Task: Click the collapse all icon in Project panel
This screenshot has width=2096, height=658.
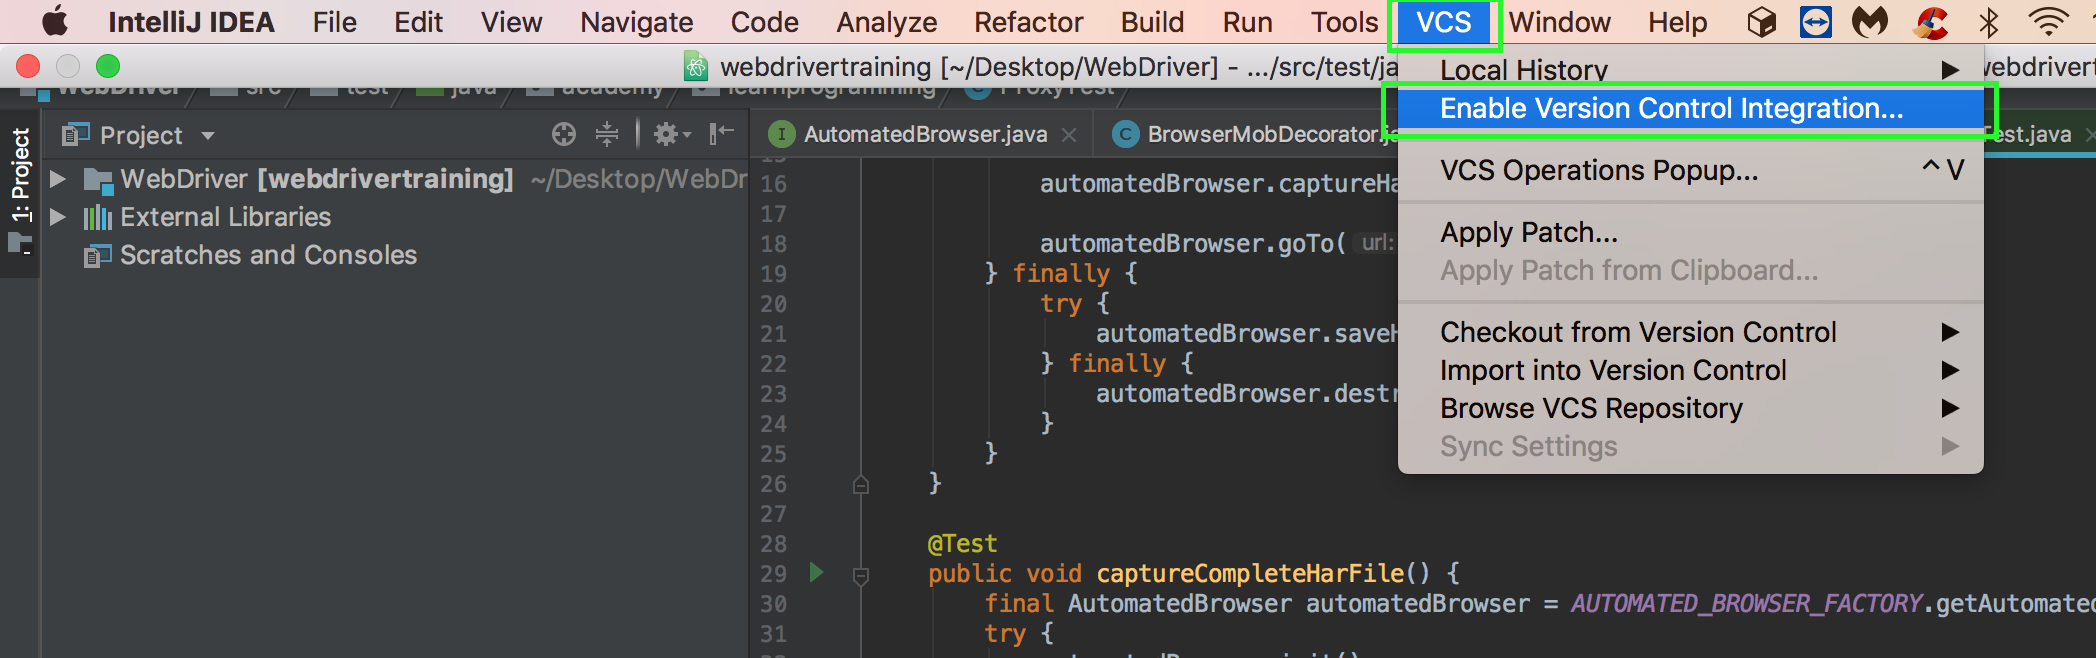Action: point(607,134)
